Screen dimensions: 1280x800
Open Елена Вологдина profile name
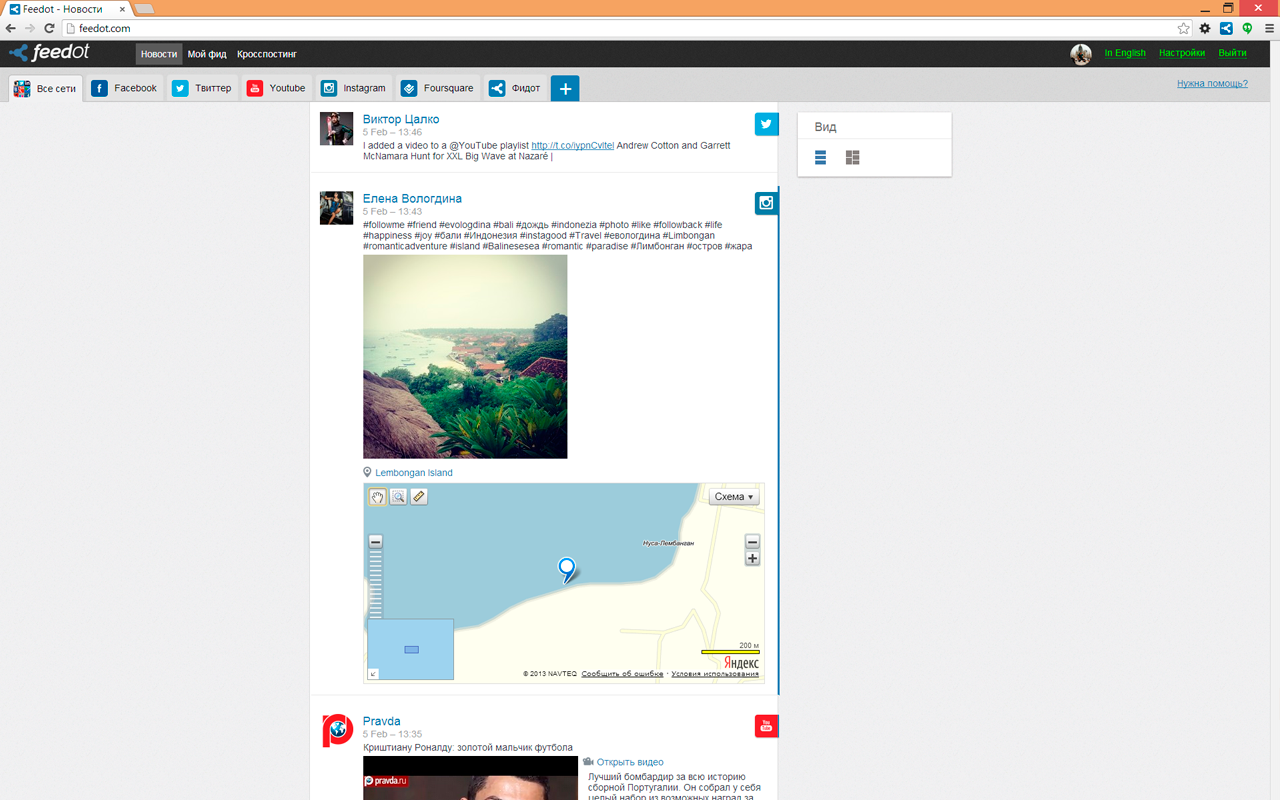point(412,198)
